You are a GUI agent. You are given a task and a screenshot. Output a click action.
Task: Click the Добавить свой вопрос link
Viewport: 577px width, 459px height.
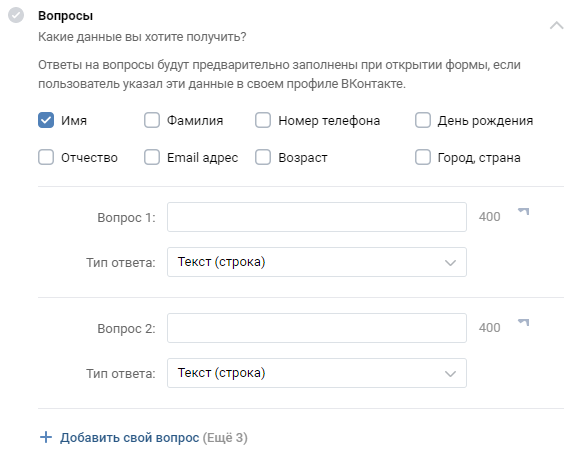tap(130, 438)
